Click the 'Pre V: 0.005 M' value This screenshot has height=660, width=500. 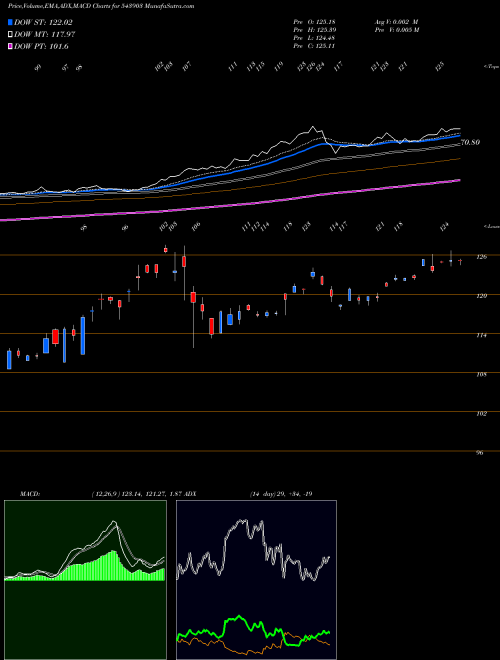(x=397, y=30)
